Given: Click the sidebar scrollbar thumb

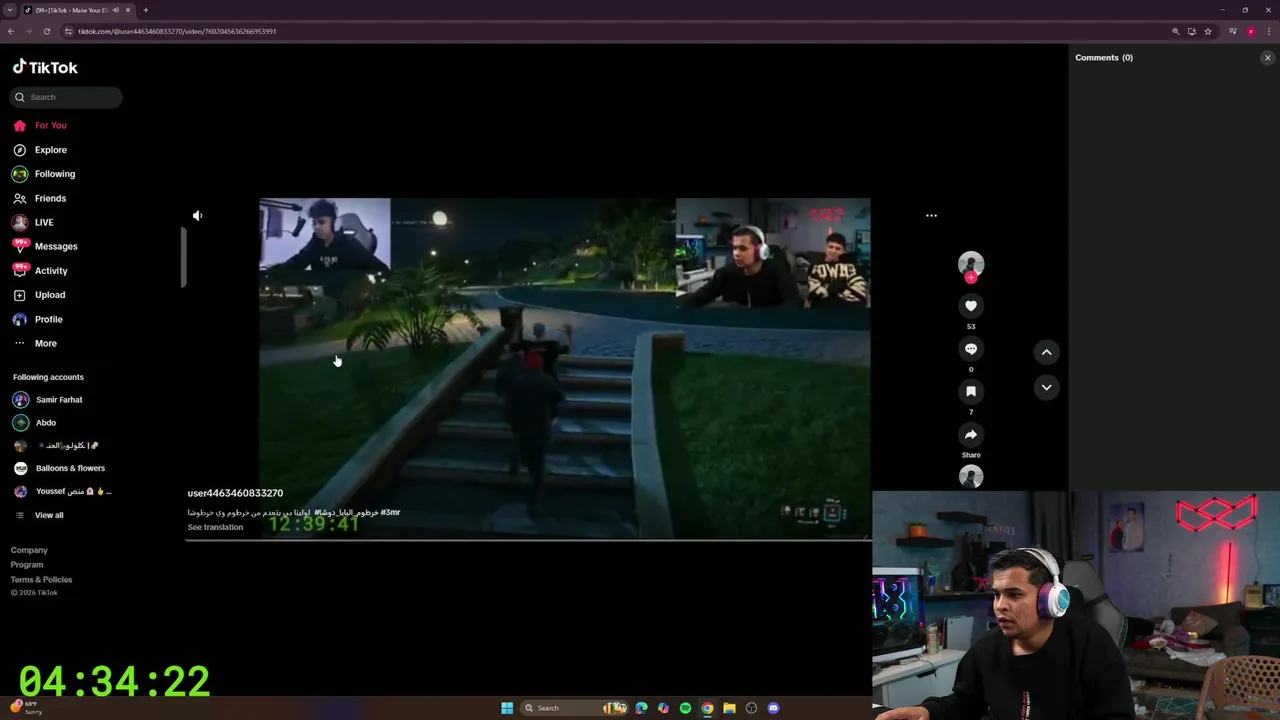Looking at the screenshot, I should [183, 257].
